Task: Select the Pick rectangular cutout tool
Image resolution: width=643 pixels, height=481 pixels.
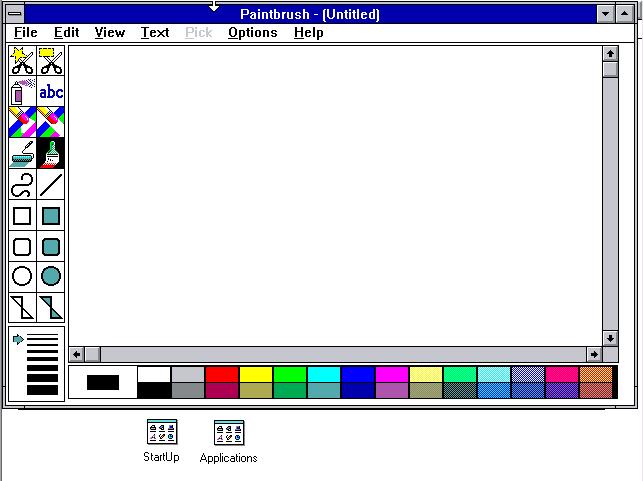Action: click(51, 62)
